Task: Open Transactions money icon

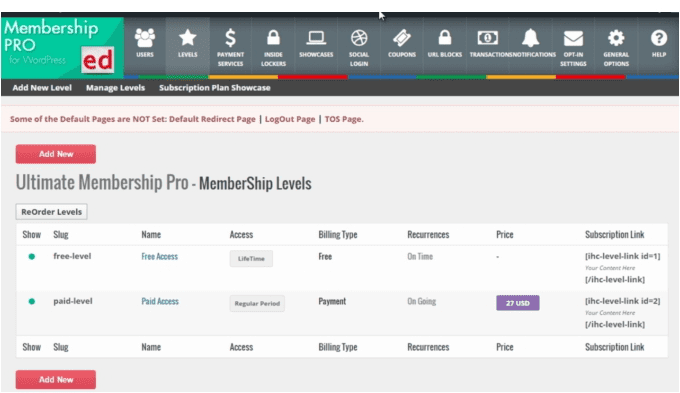Action: 487,38
